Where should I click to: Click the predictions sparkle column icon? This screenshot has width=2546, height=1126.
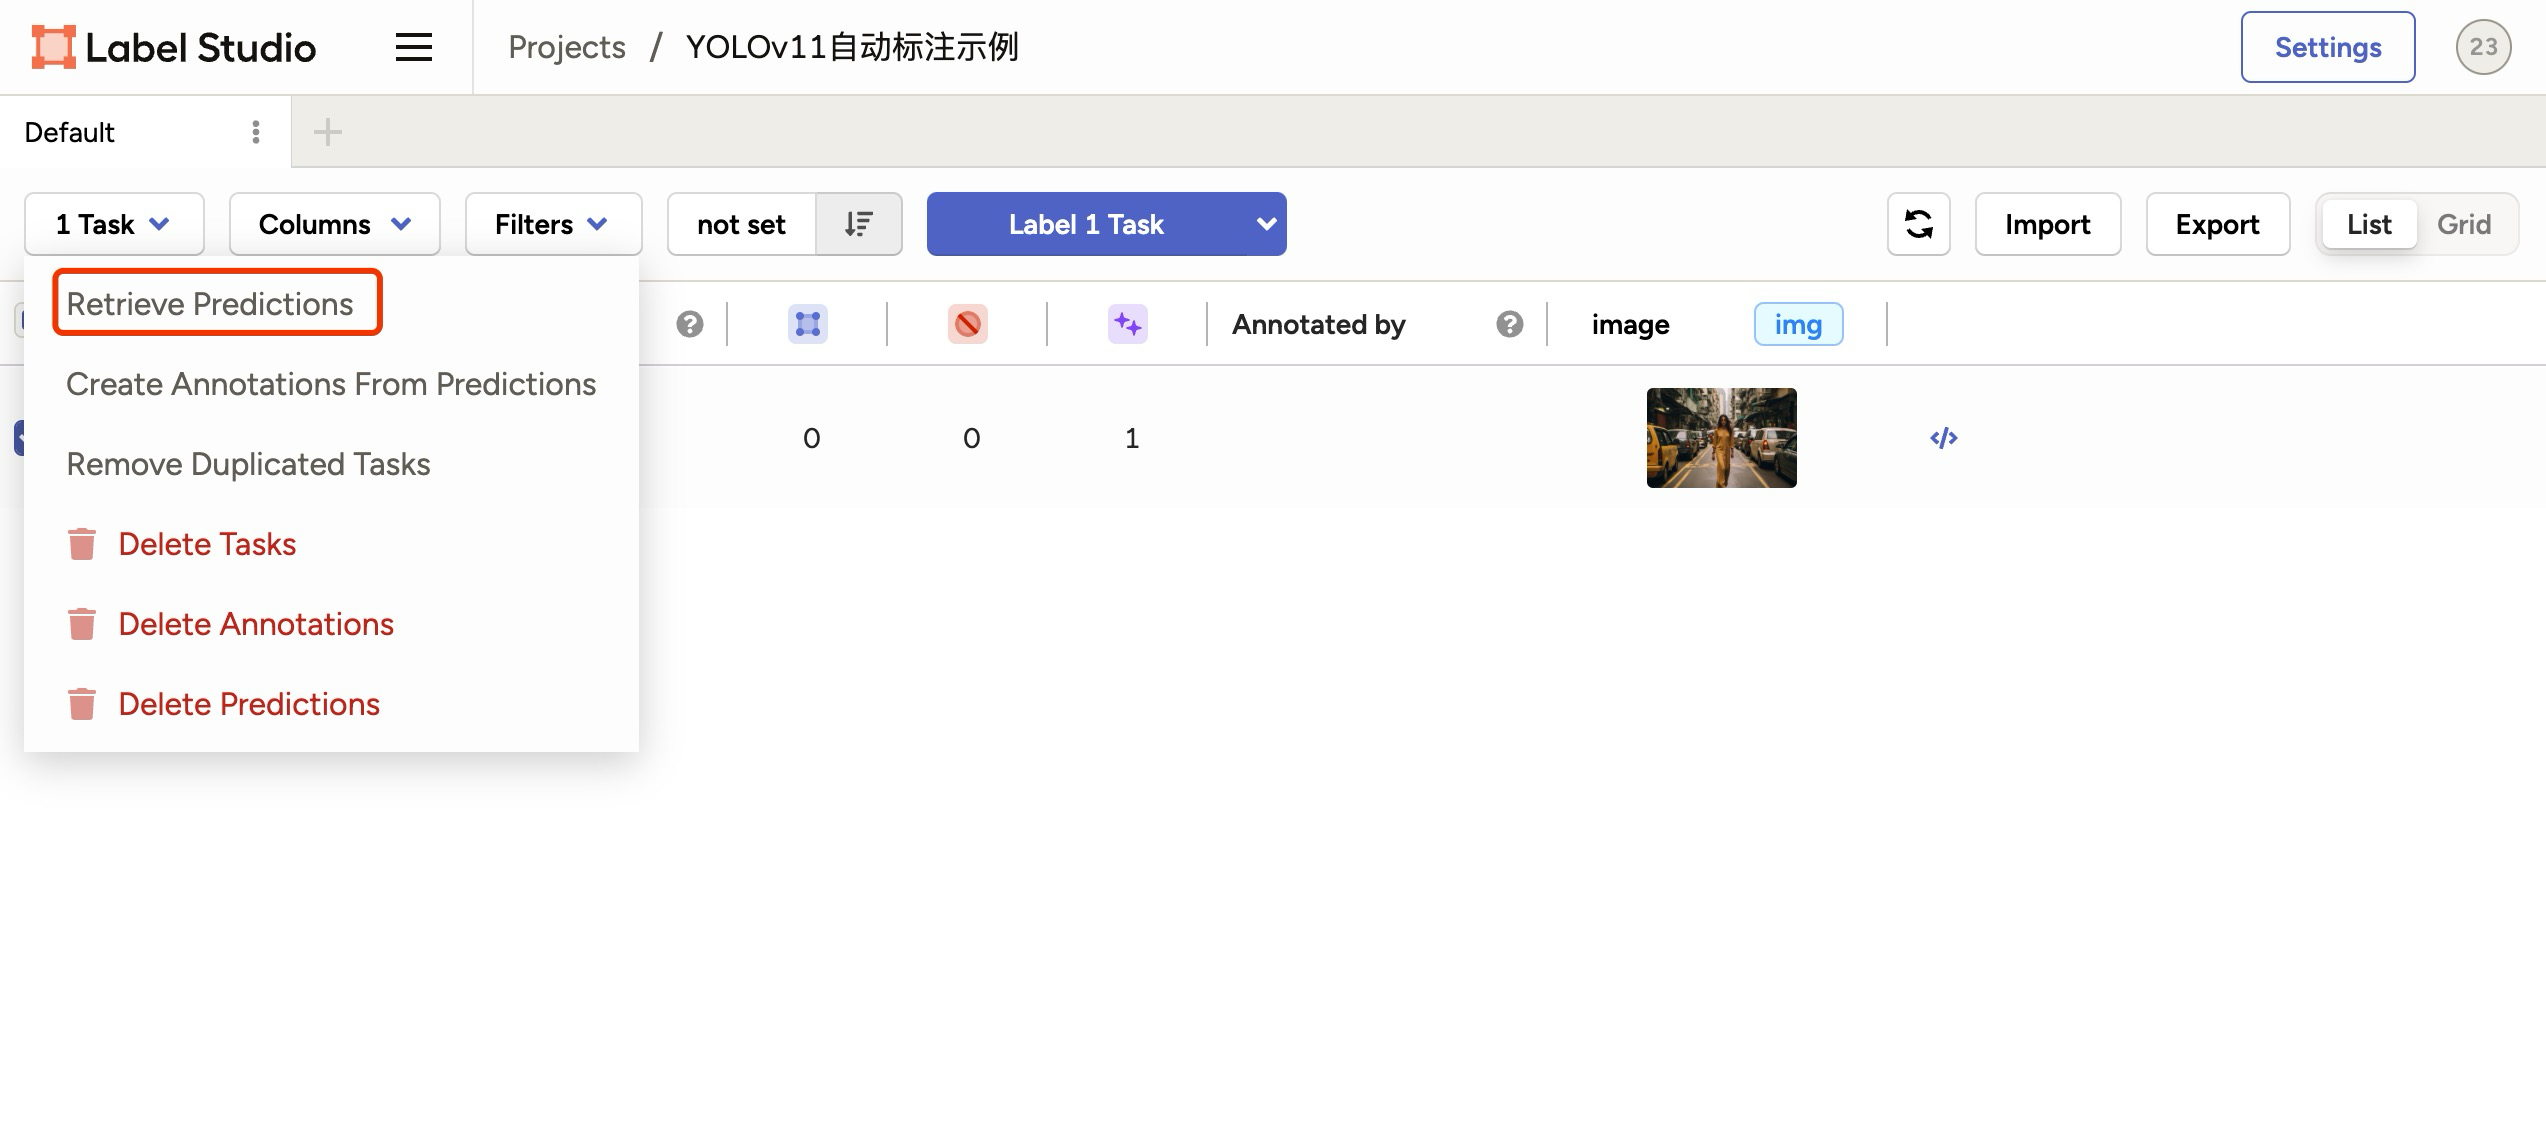pyautogui.click(x=1127, y=324)
